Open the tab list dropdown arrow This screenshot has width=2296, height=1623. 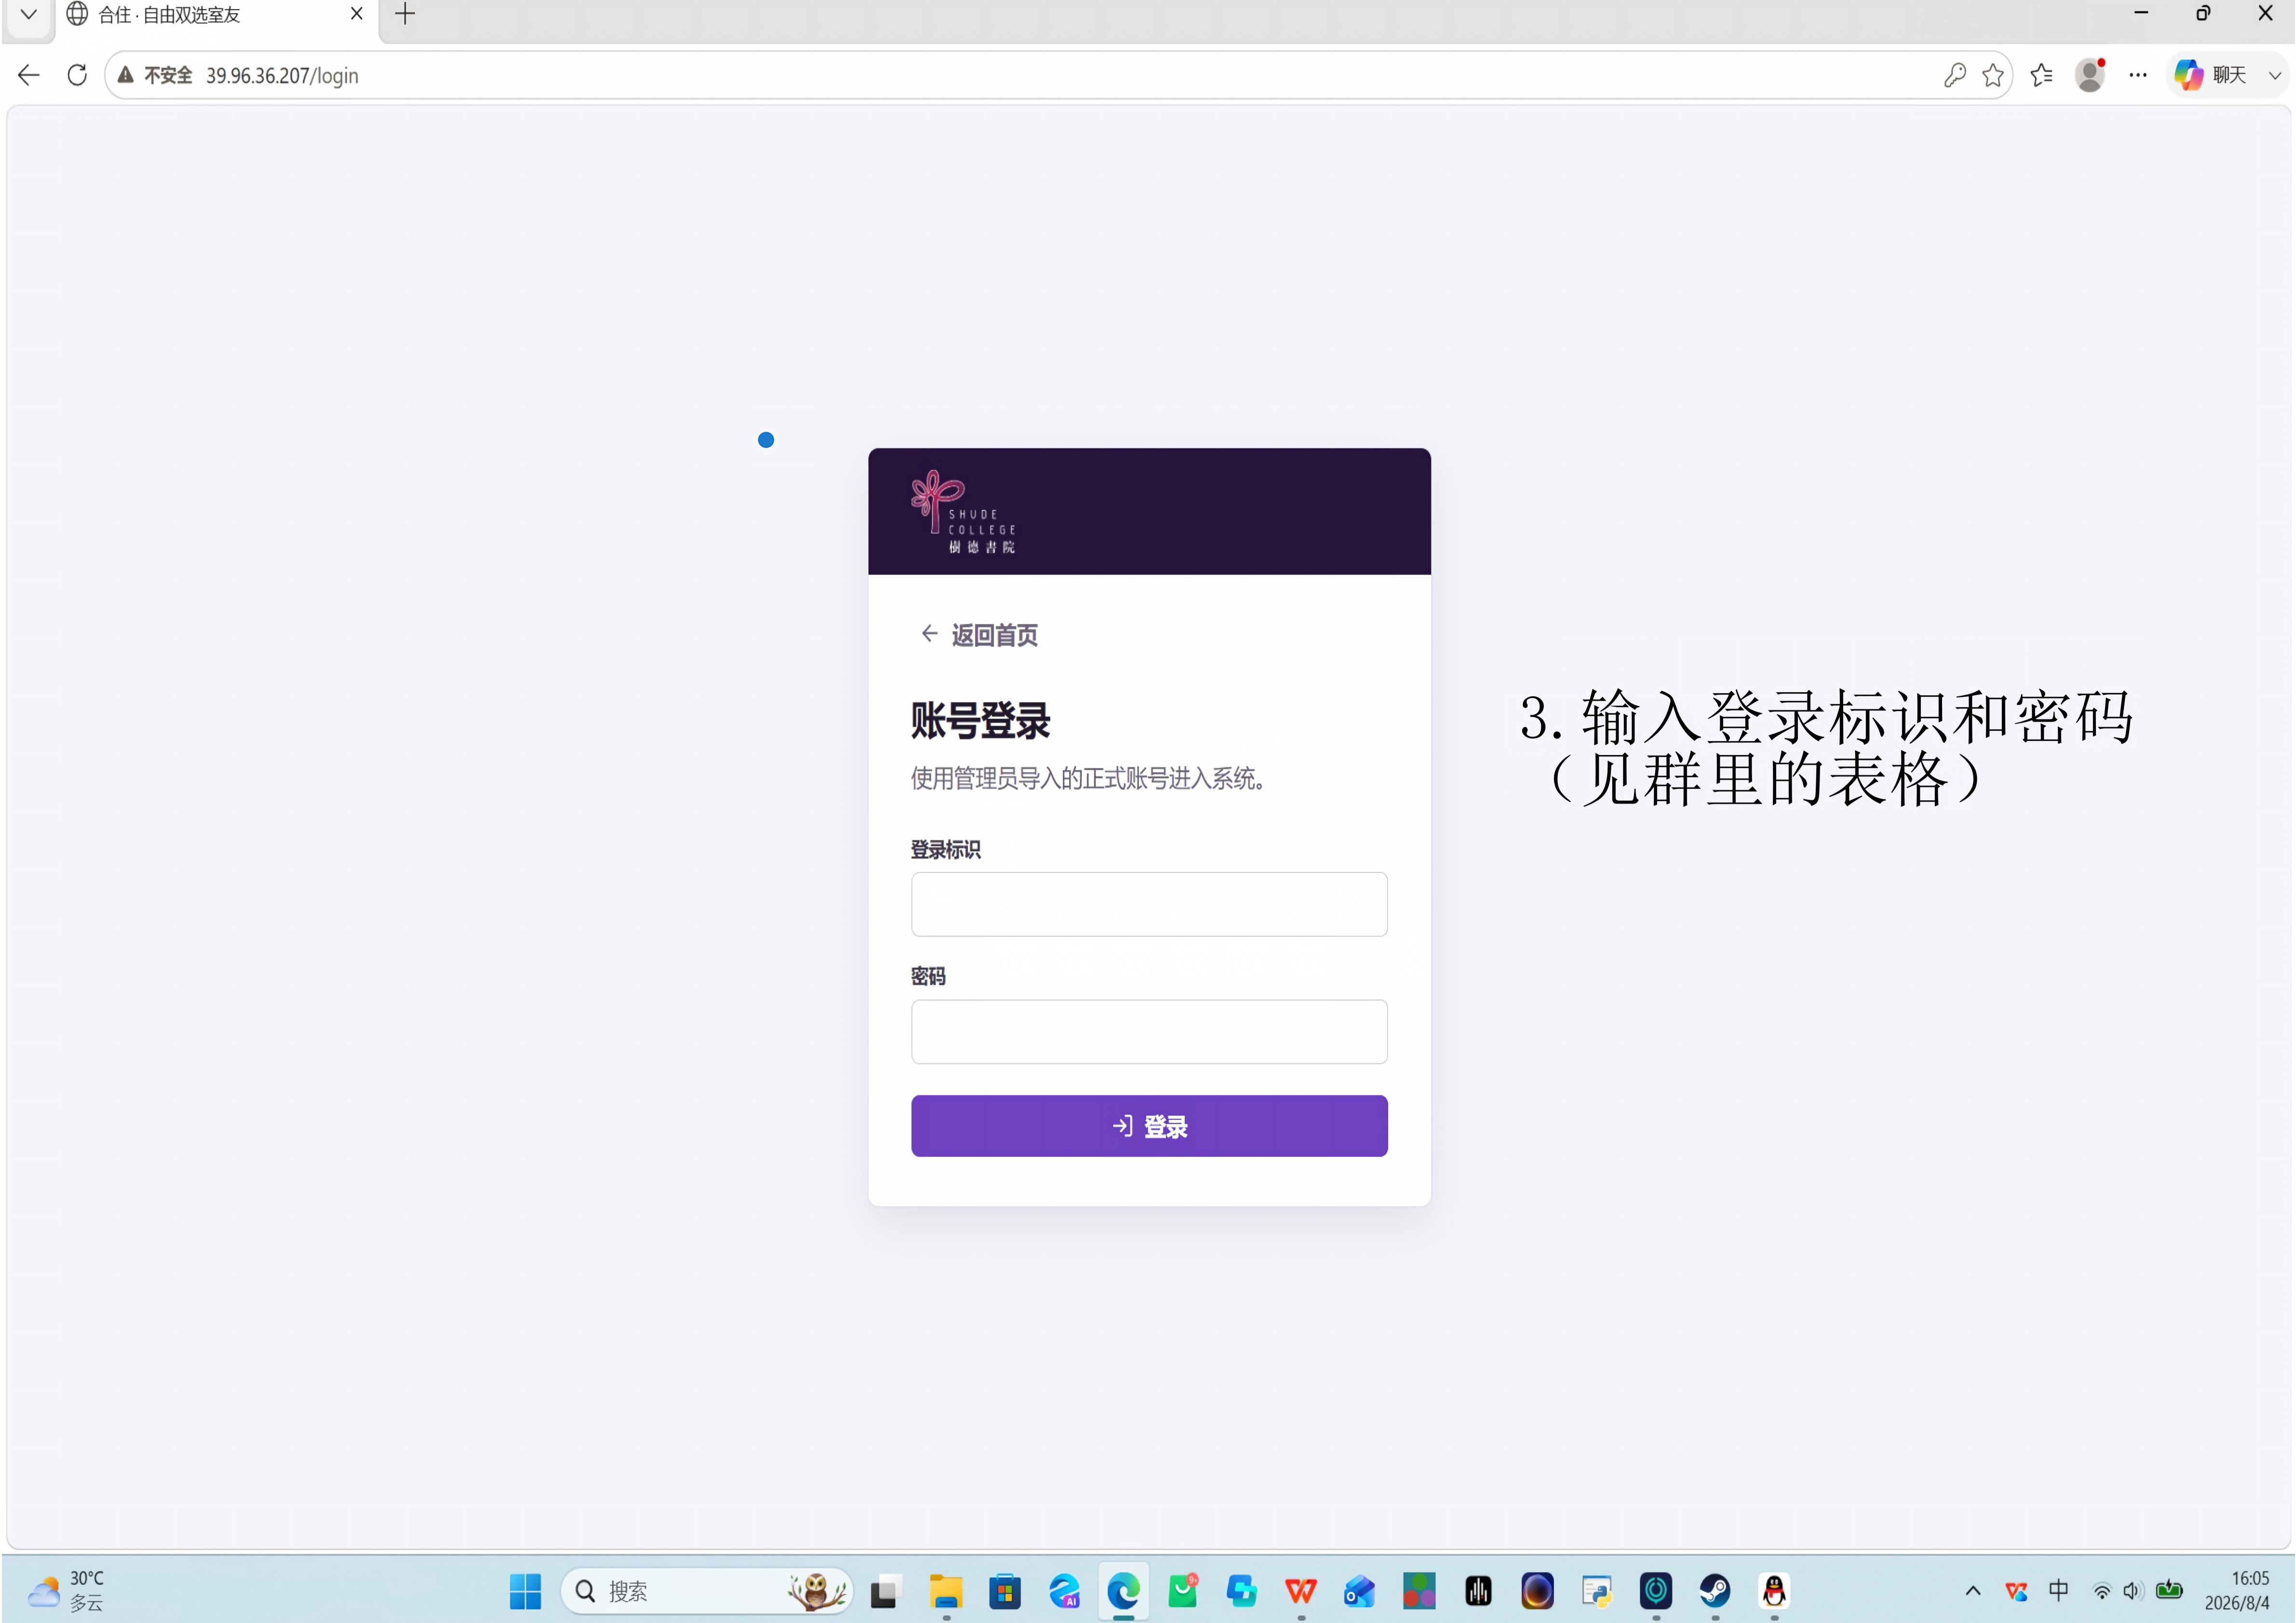pos(28,15)
